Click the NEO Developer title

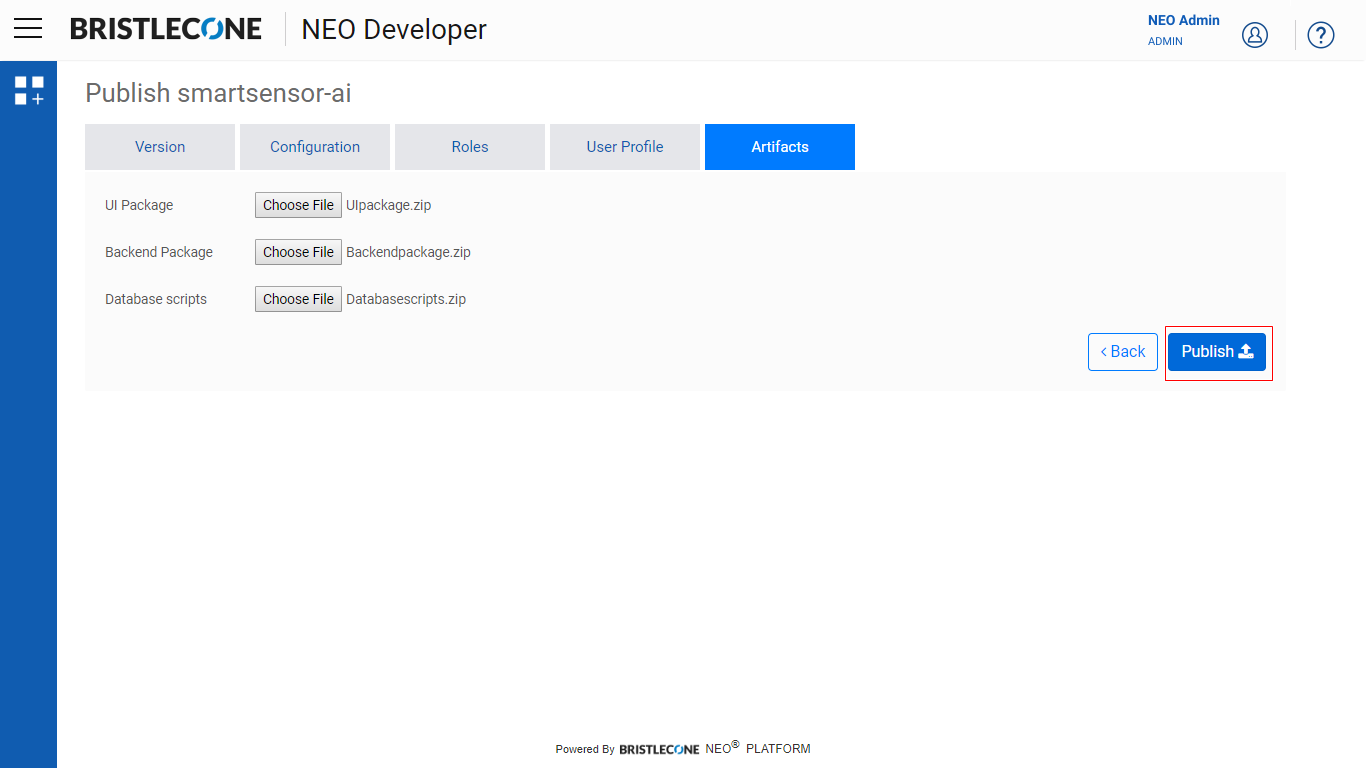(394, 30)
